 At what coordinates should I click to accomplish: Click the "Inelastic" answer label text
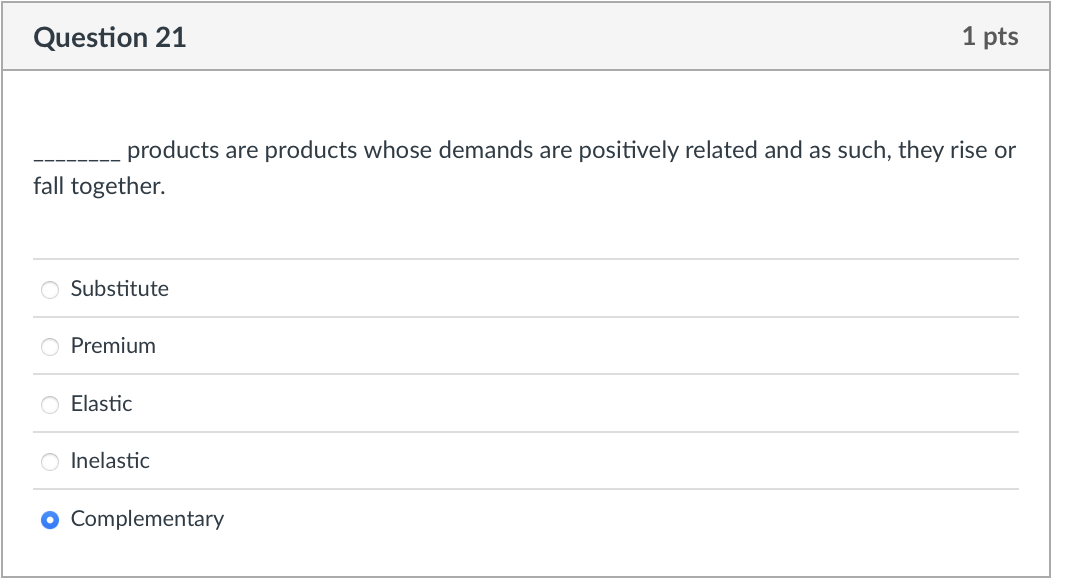coord(110,461)
